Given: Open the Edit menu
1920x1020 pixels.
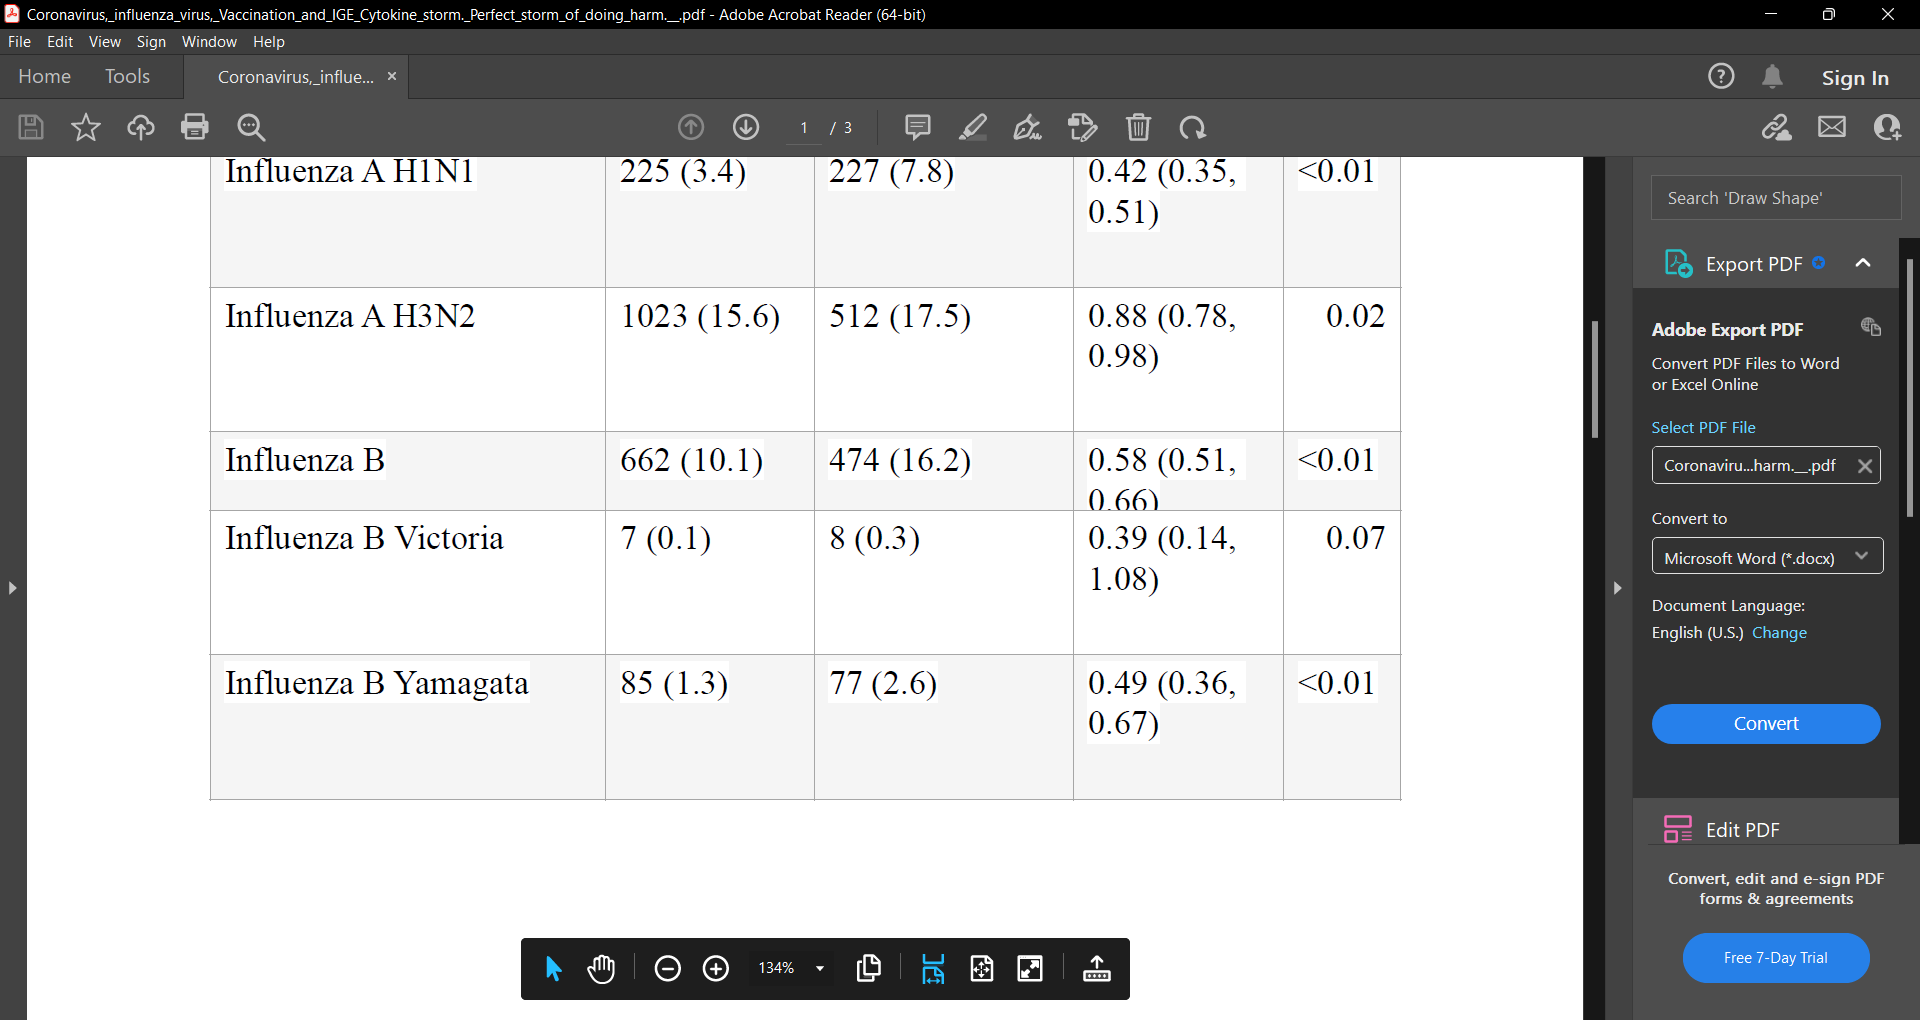Looking at the screenshot, I should [60, 42].
